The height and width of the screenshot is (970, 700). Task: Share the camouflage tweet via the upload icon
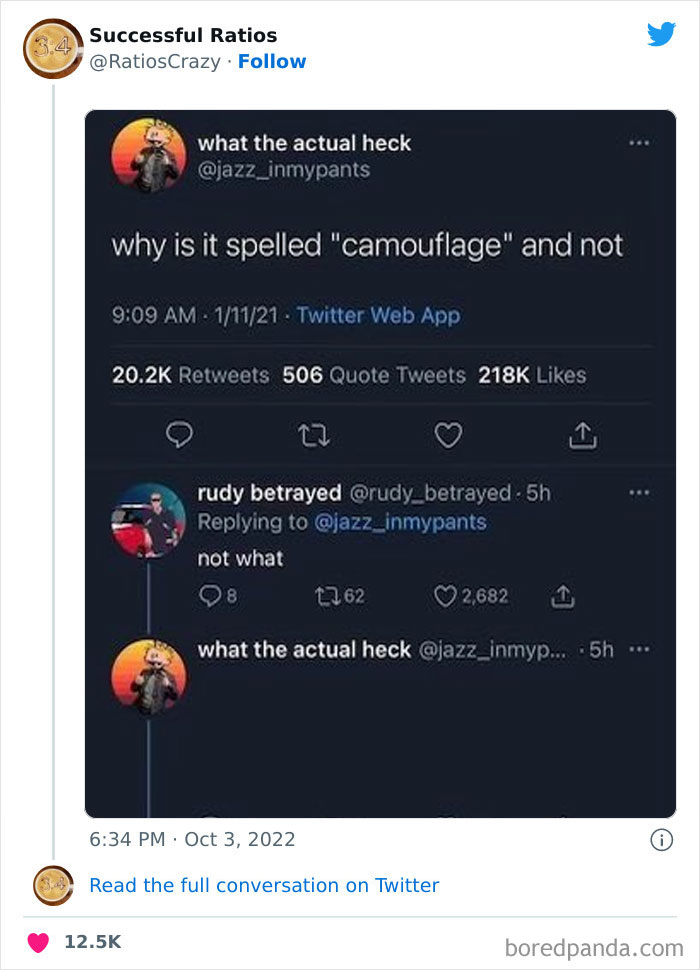(x=583, y=435)
